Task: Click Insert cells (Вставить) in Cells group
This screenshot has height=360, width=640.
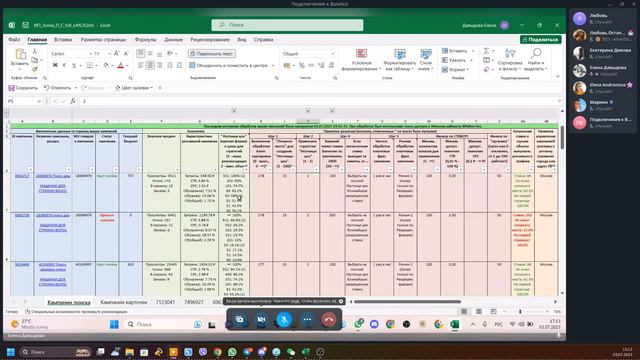Action: point(455,51)
